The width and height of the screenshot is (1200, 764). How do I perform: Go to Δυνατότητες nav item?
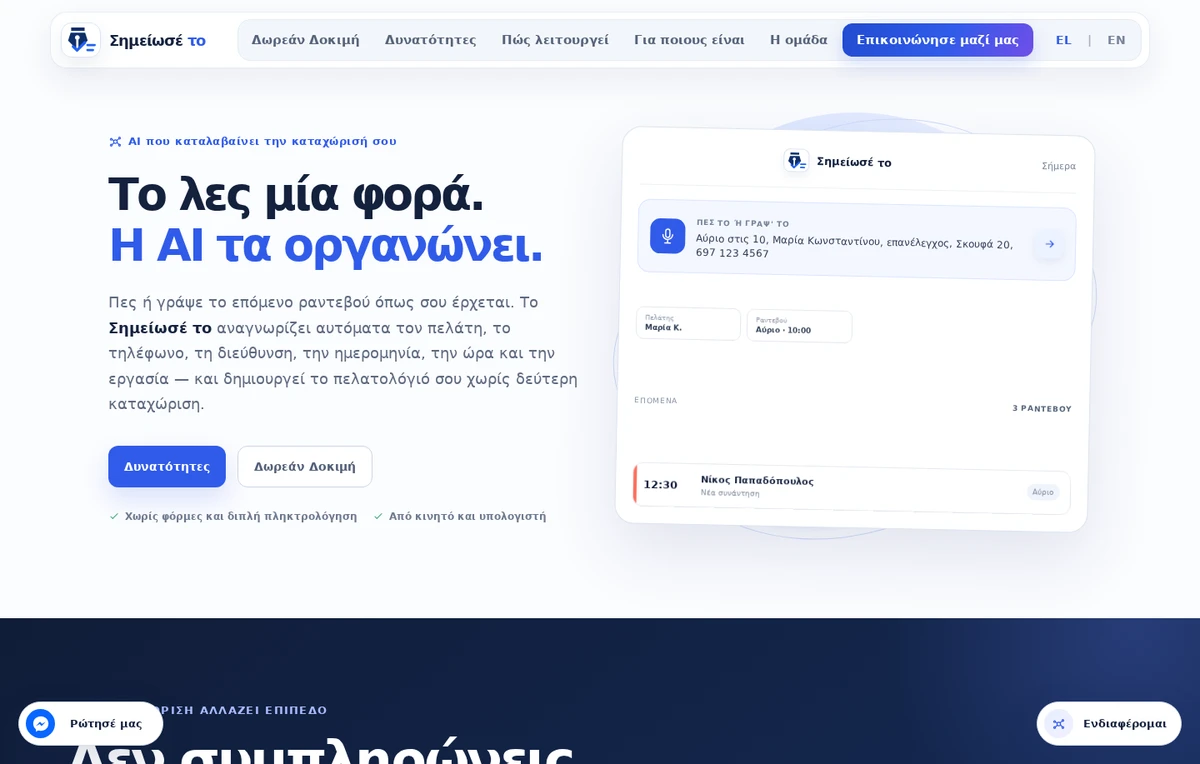430,40
